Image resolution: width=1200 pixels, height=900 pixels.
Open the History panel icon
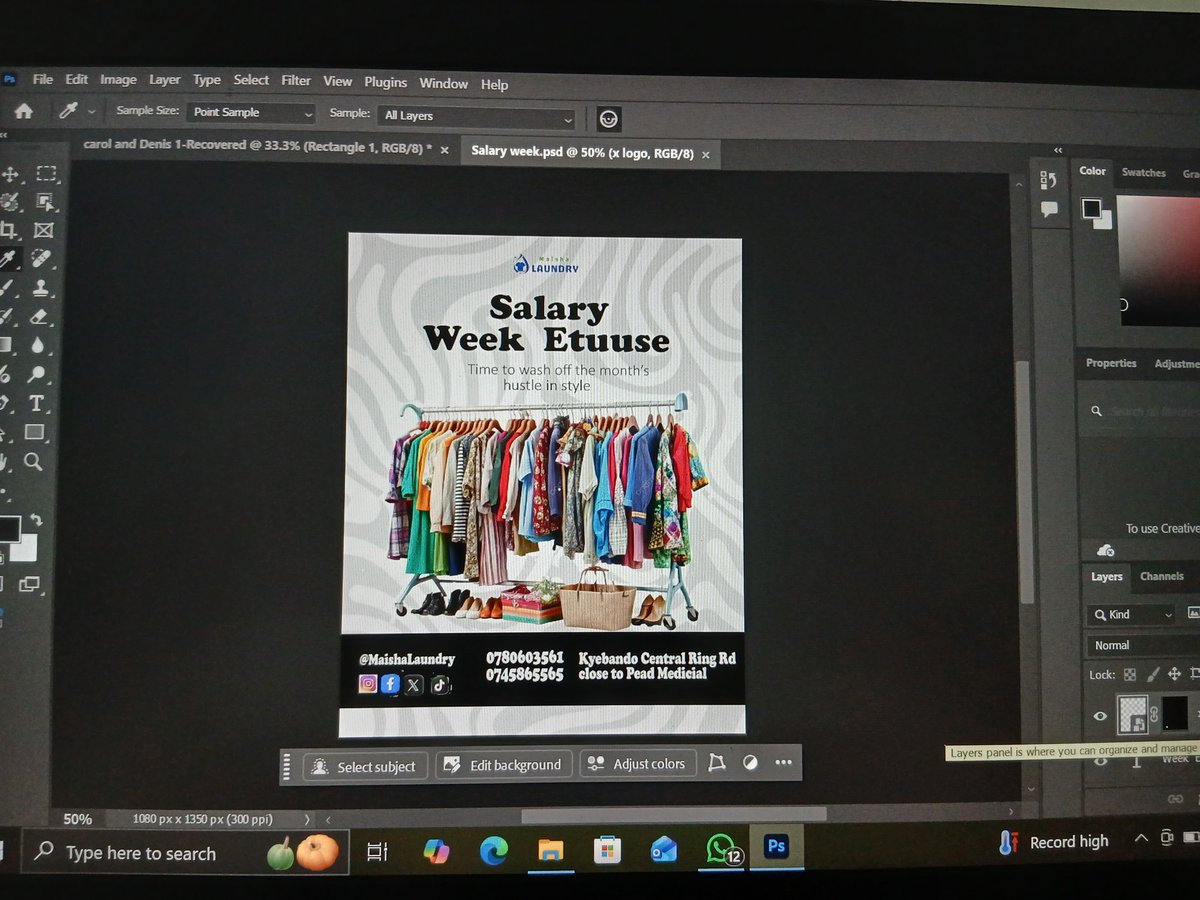tap(1048, 181)
